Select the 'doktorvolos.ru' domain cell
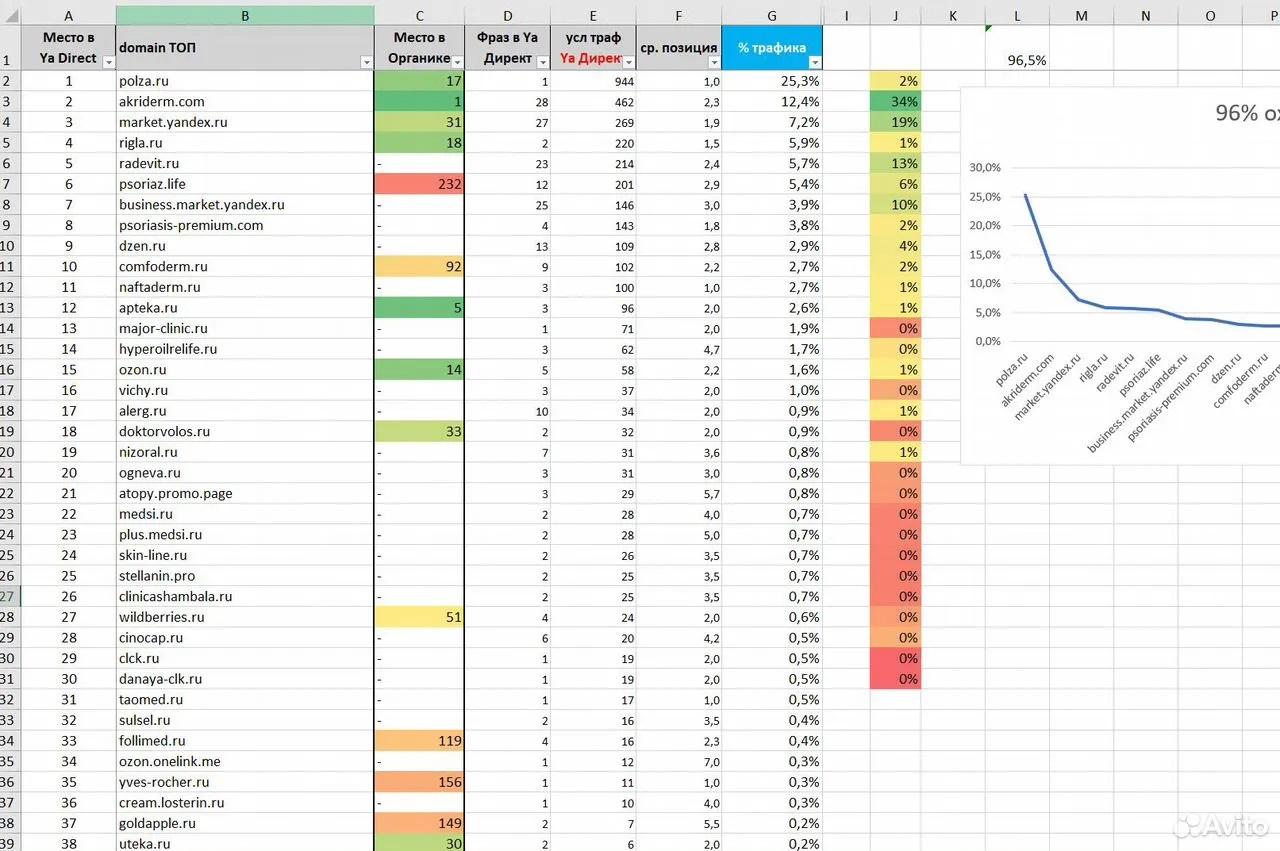 (x=245, y=431)
